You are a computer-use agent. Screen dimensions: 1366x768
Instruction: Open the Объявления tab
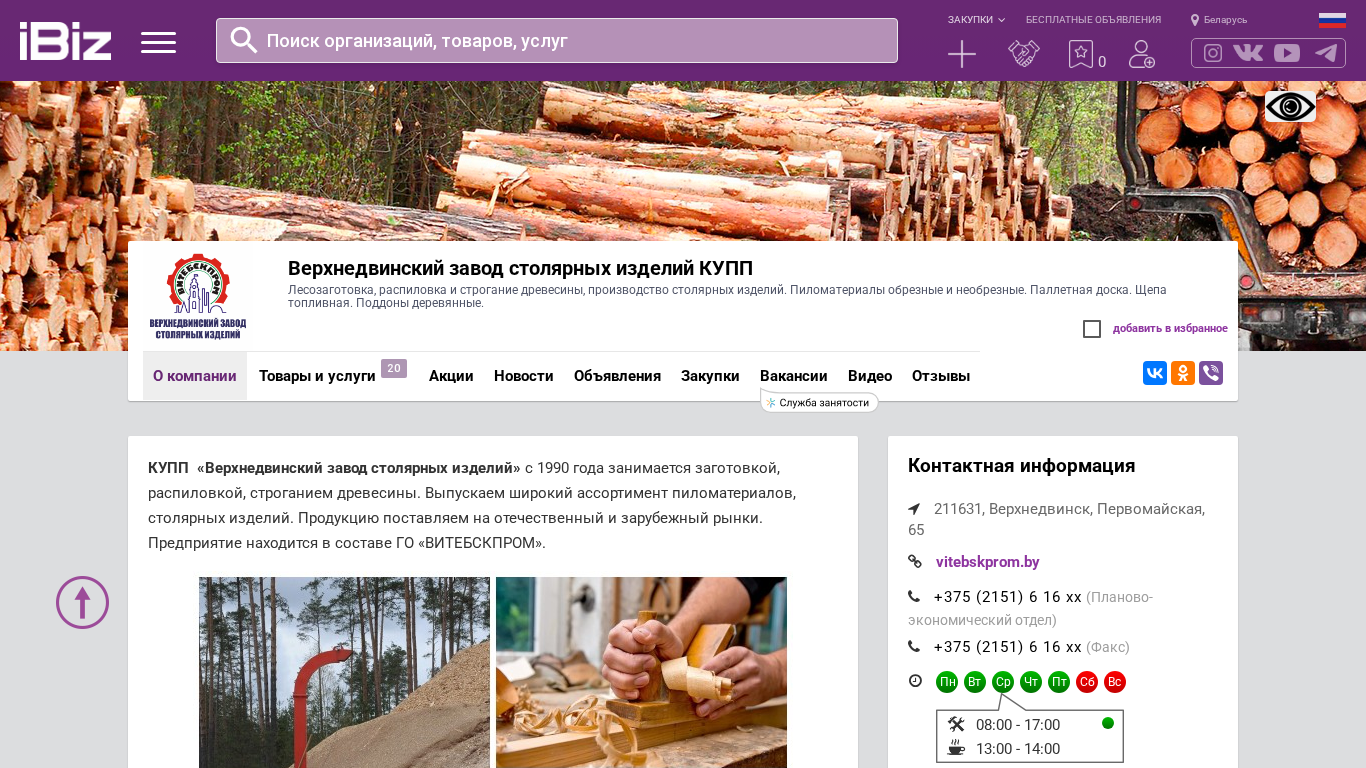617,376
